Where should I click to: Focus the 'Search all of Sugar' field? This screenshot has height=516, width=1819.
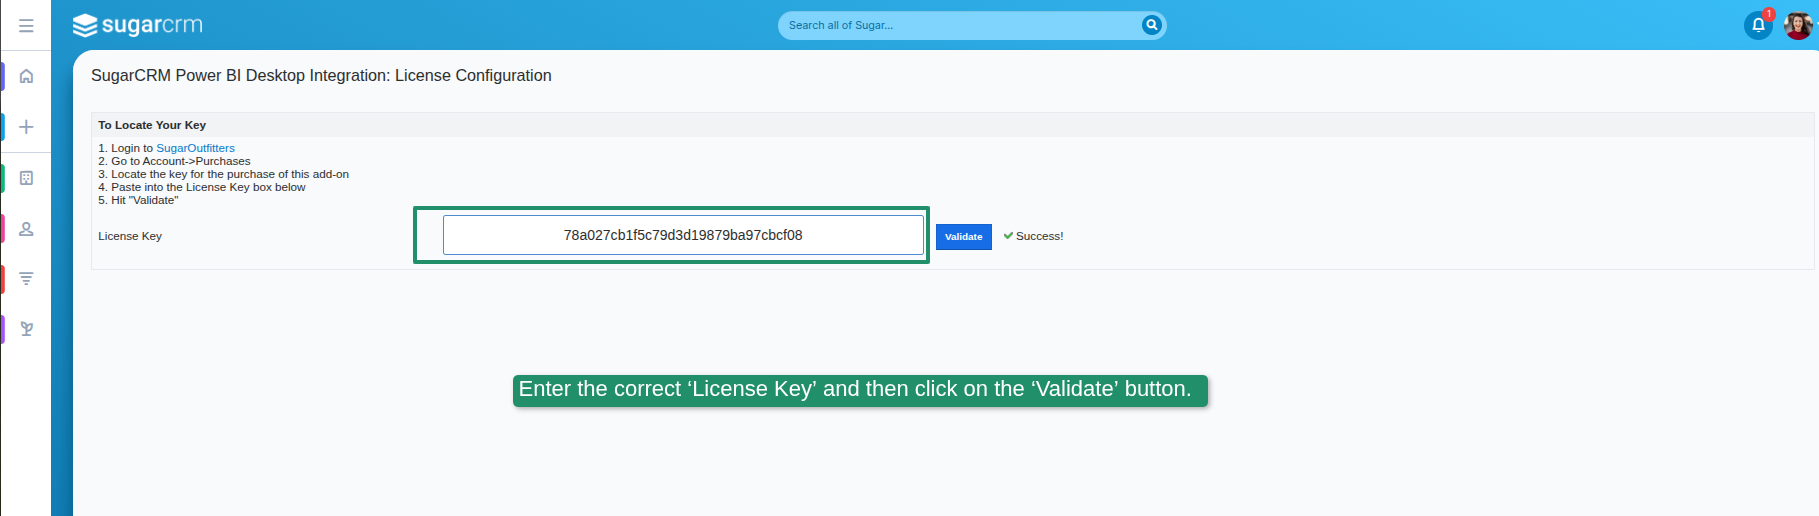click(960, 25)
